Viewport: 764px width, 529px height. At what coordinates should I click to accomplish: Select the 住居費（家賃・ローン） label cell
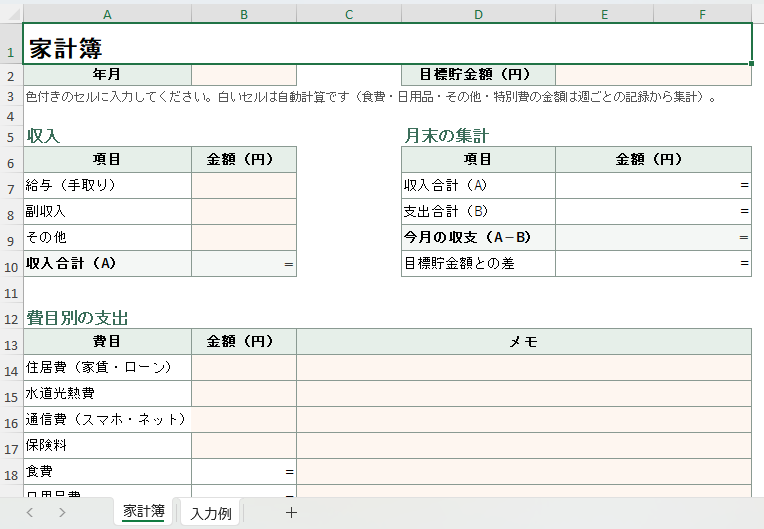coord(107,368)
